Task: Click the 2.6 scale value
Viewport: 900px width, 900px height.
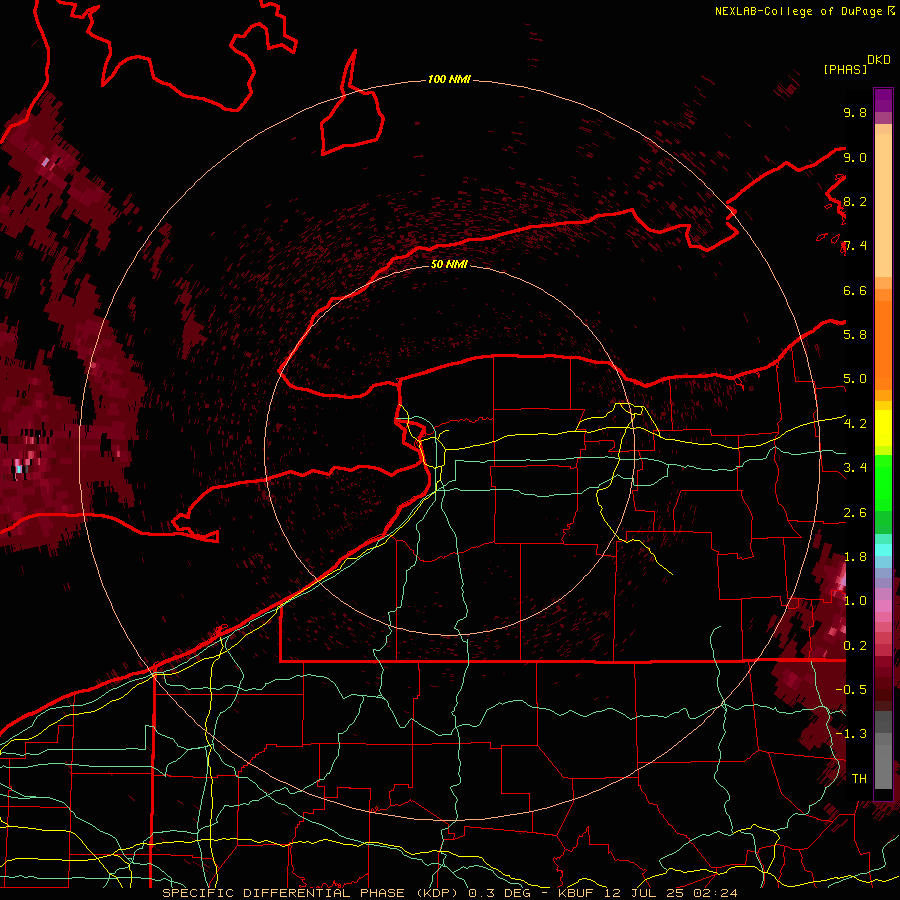Action: tap(855, 512)
